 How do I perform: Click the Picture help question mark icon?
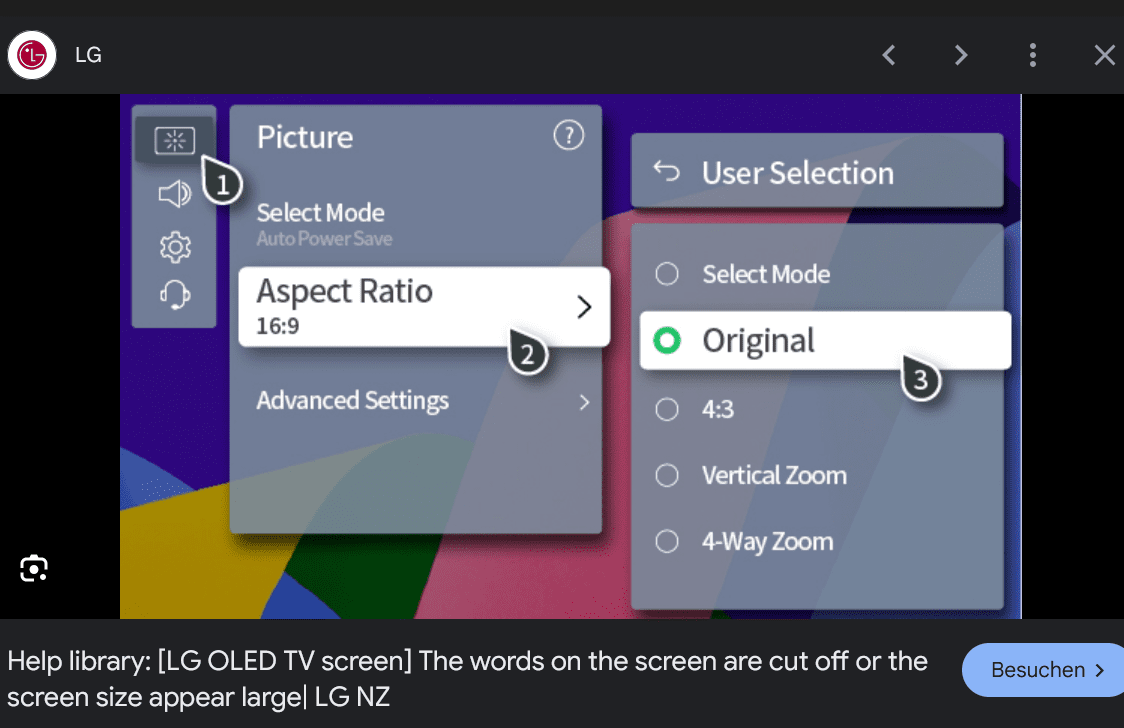568,135
